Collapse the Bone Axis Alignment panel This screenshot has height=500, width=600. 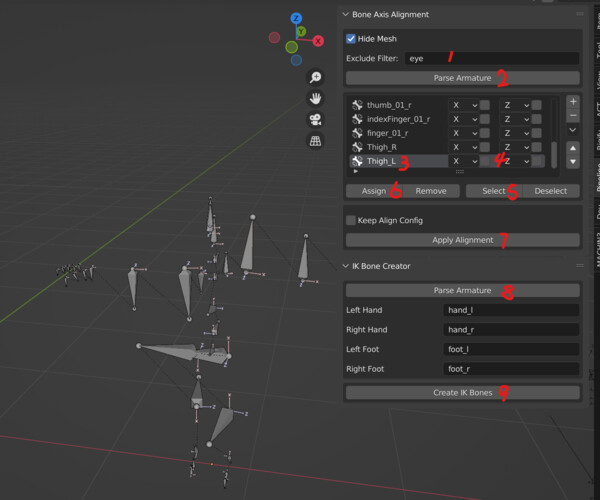(x=346, y=15)
